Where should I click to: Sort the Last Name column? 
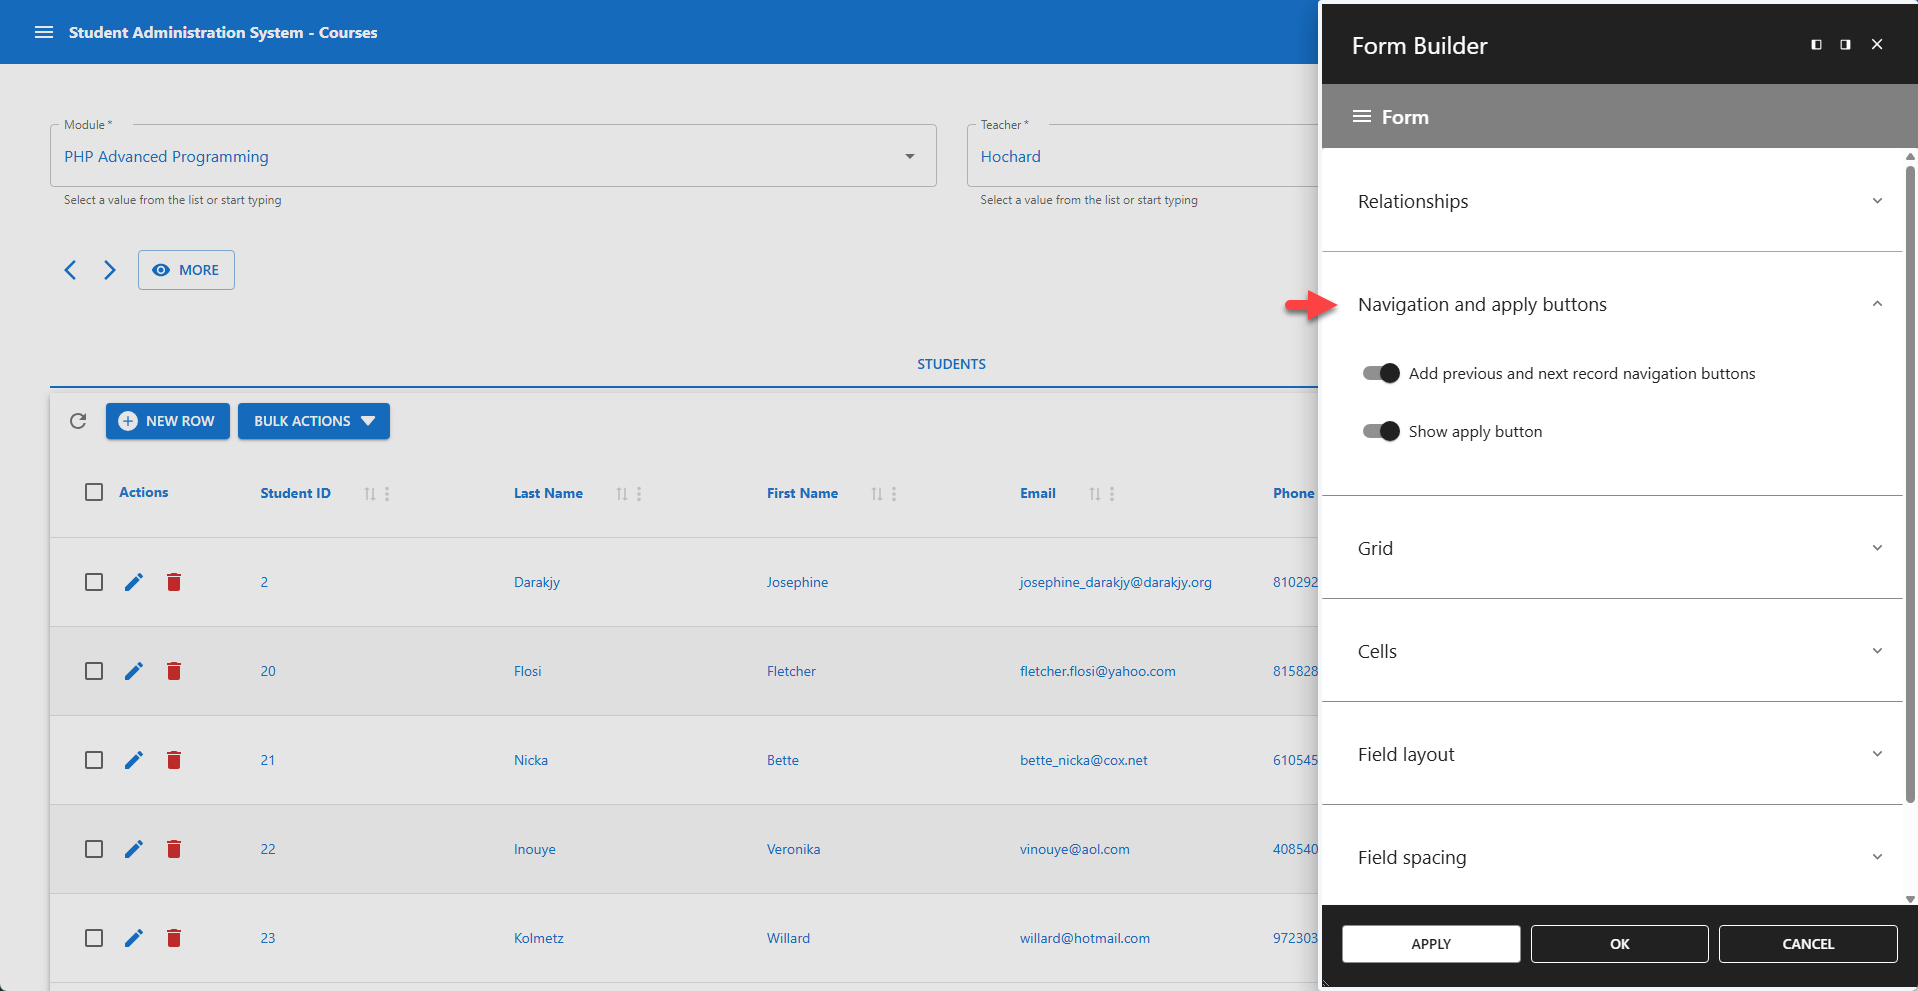click(x=621, y=493)
